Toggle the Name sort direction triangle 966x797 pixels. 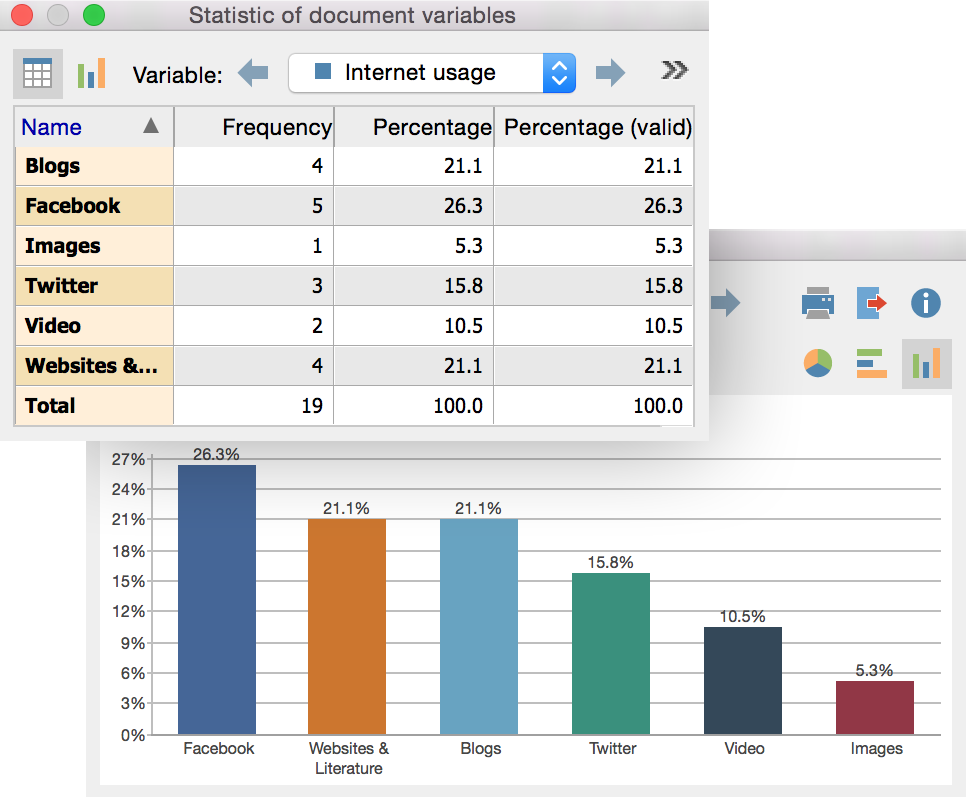click(x=151, y=126)
